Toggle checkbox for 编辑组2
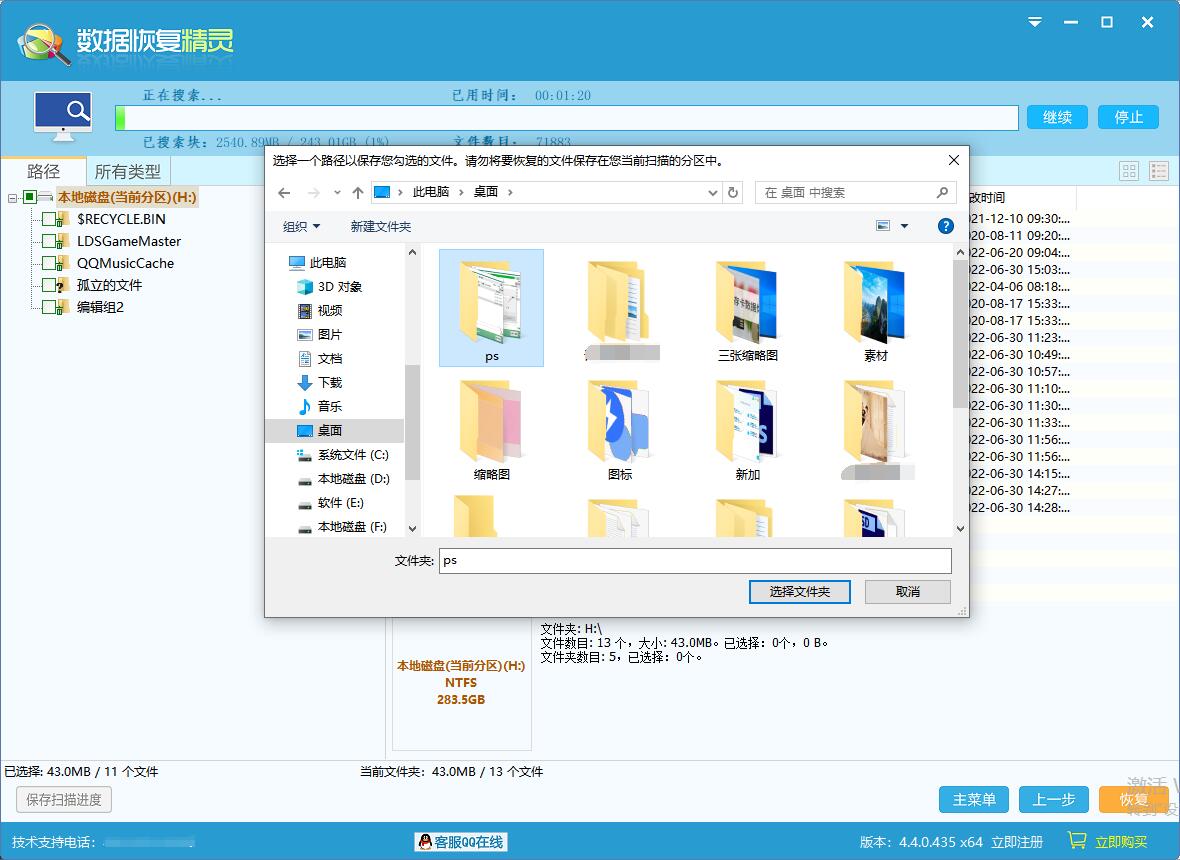This screenshot has width=1180, height=860. (49, 307)
